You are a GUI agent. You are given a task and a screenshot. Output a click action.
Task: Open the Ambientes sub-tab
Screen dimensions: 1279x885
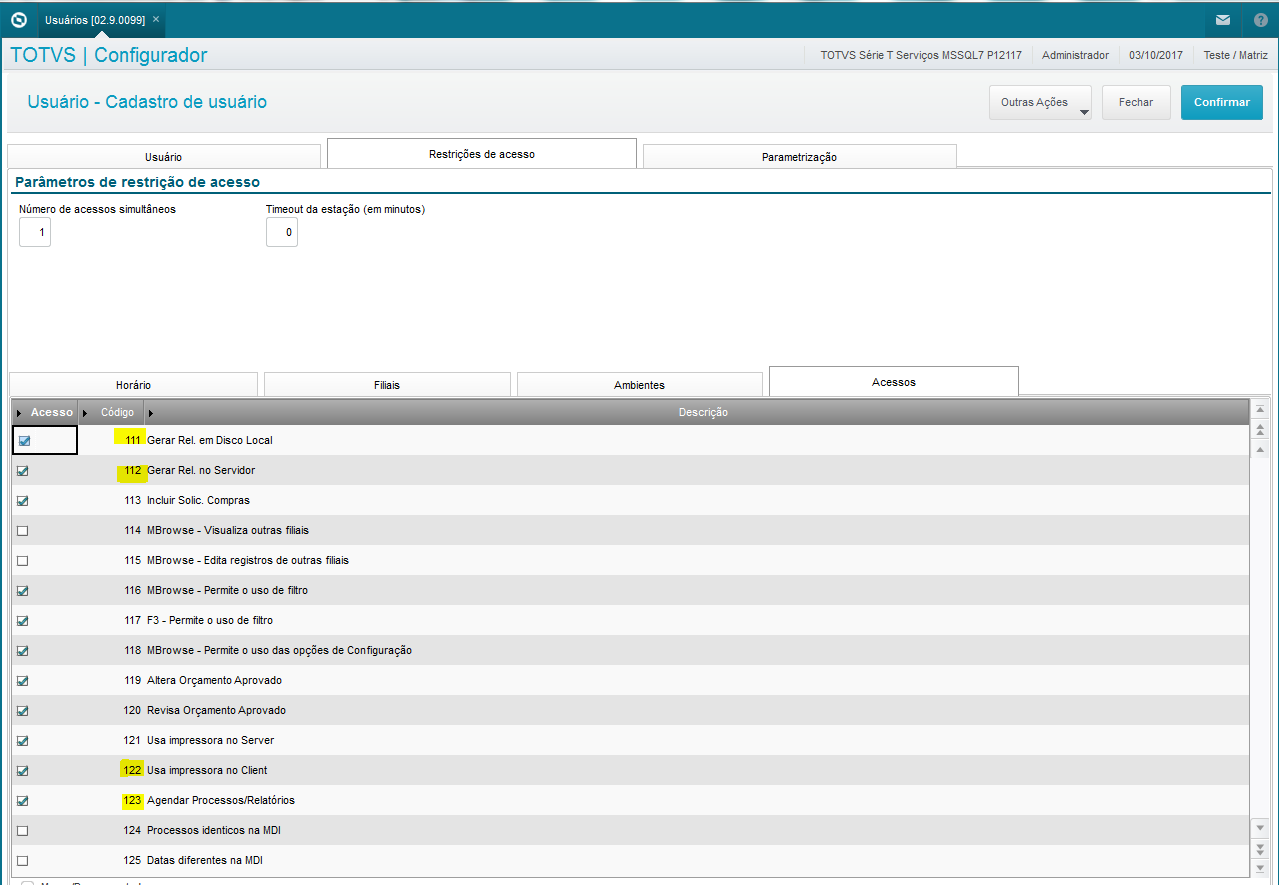(640, 385)
